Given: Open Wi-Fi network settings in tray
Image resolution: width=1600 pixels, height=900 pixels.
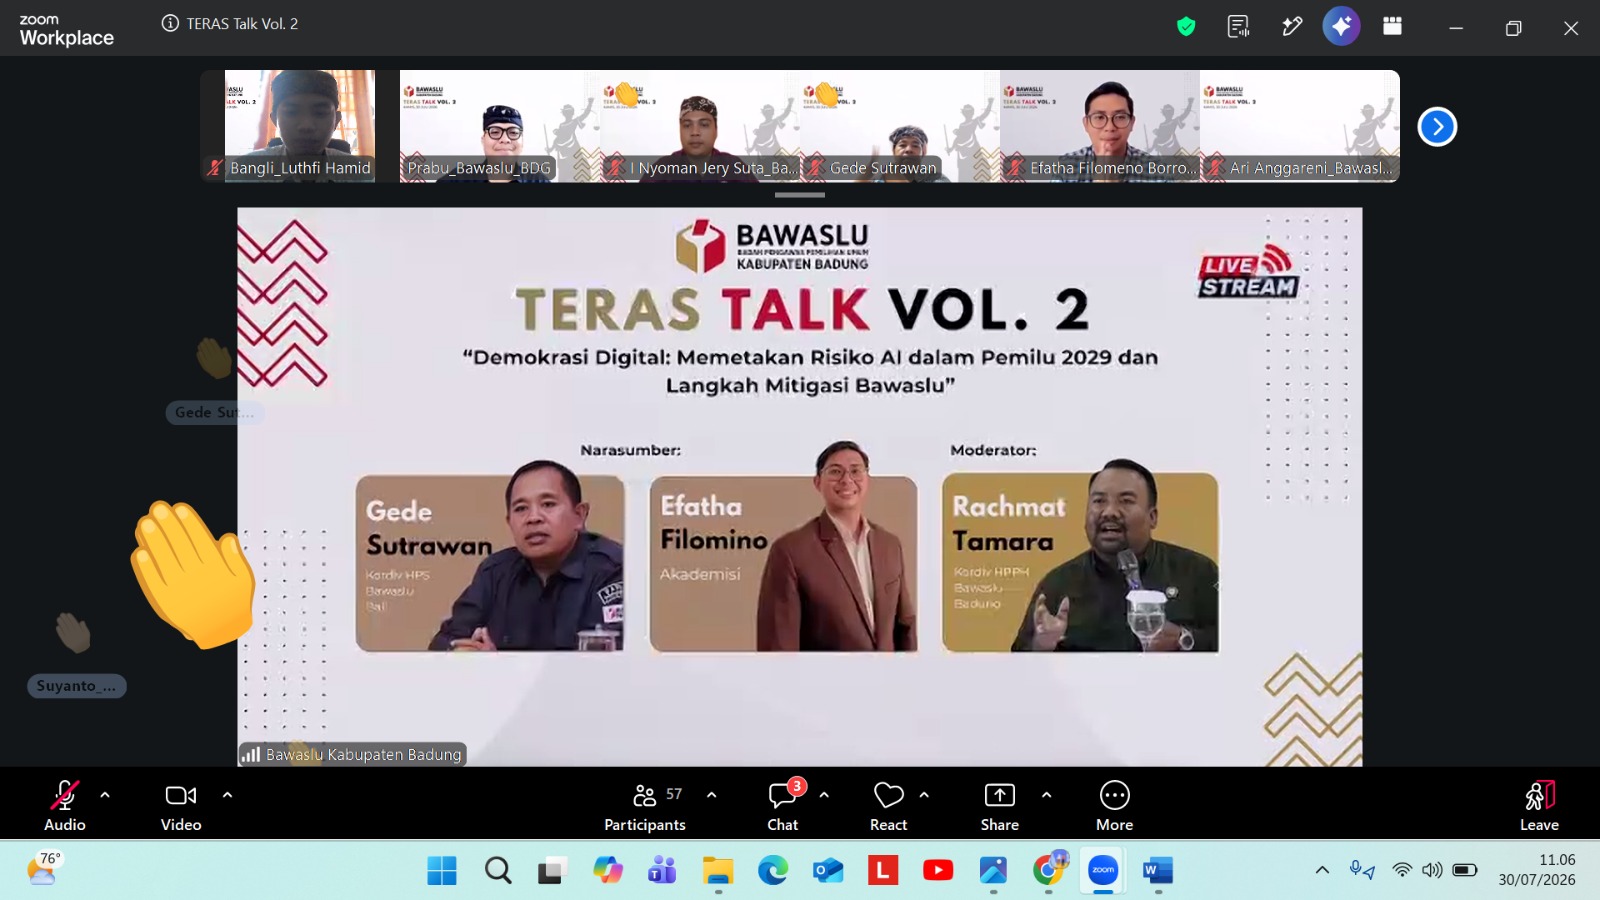Looking at the screenshot, I should click(x=1402, y=870).
